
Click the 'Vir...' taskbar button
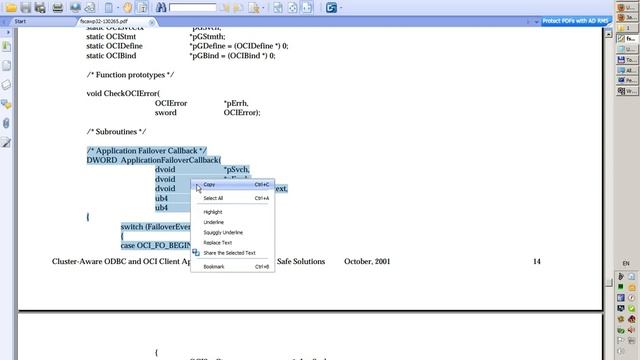[x=627, y=91]
